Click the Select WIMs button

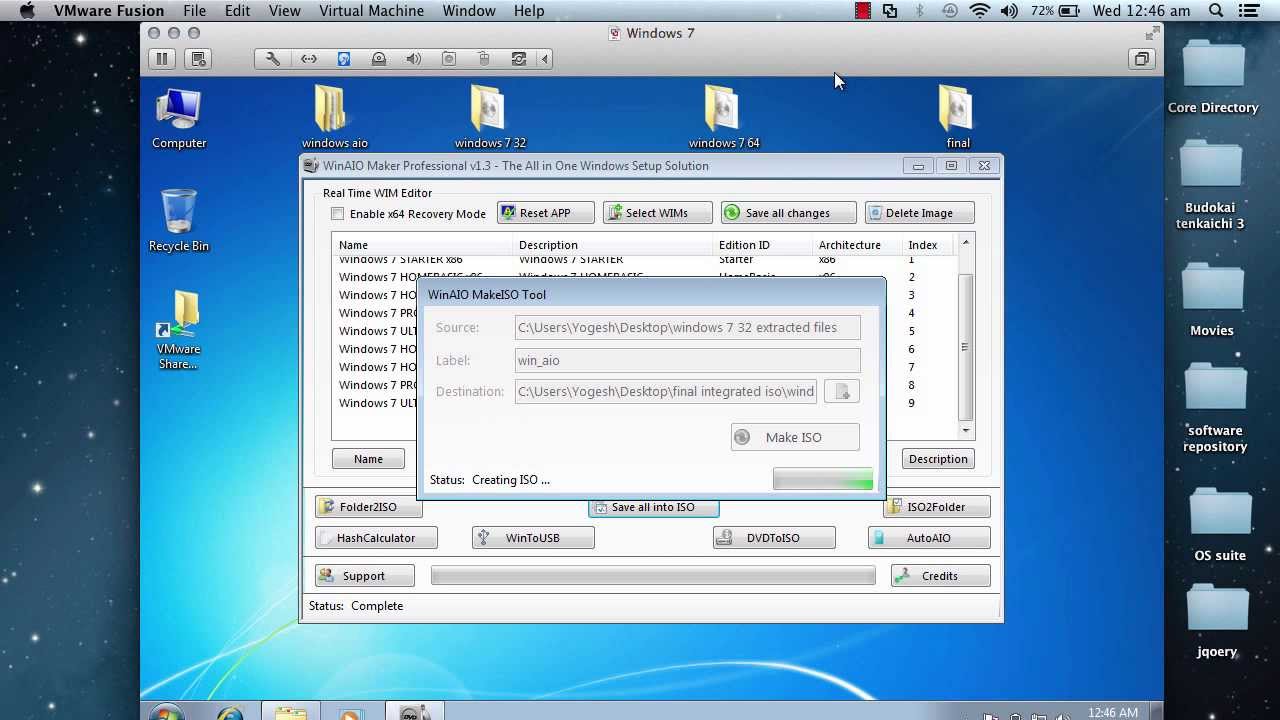click(x=658, y=213)
